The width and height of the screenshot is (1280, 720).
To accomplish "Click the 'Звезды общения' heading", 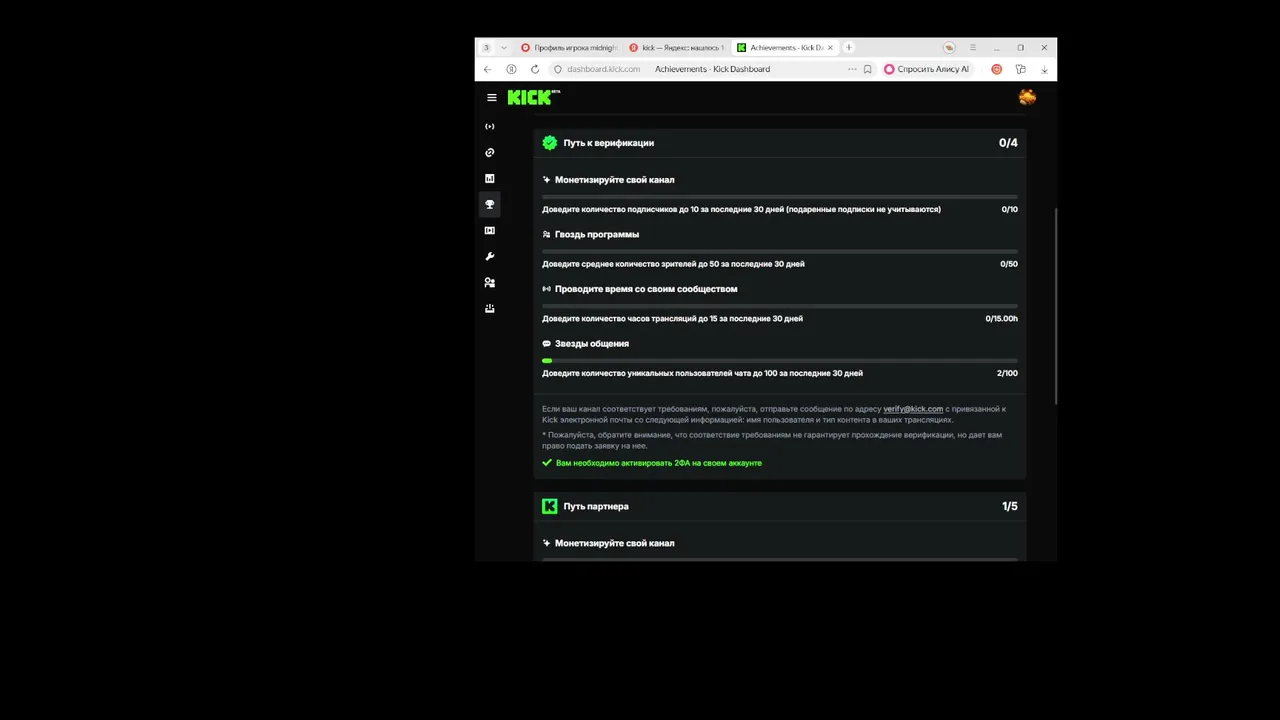I will pyautogui.click(x=592, y=343).
